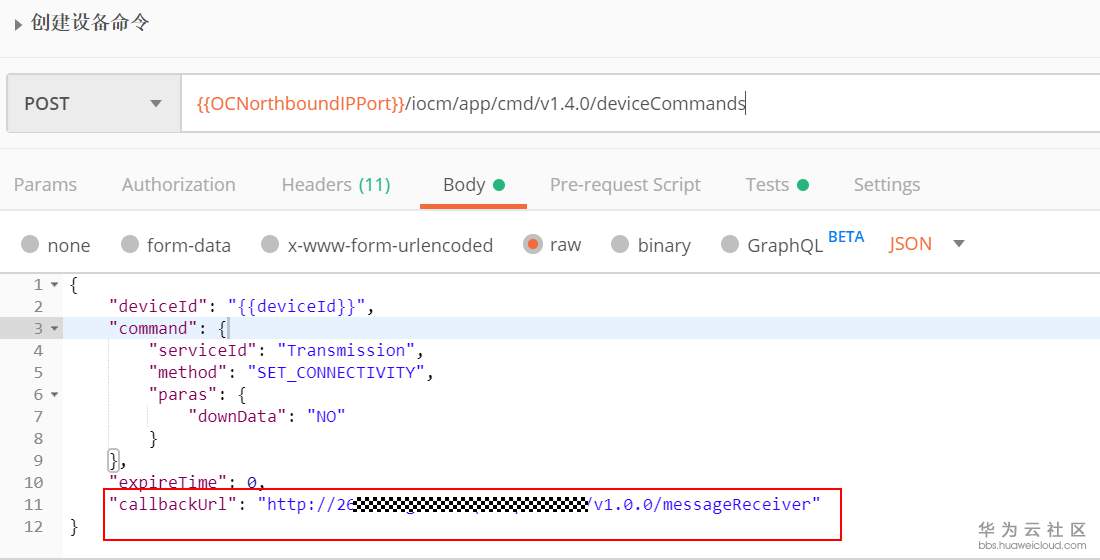The image size is (1100, 560).
Task: Click the "paras" key text
Action: [184, 394]
